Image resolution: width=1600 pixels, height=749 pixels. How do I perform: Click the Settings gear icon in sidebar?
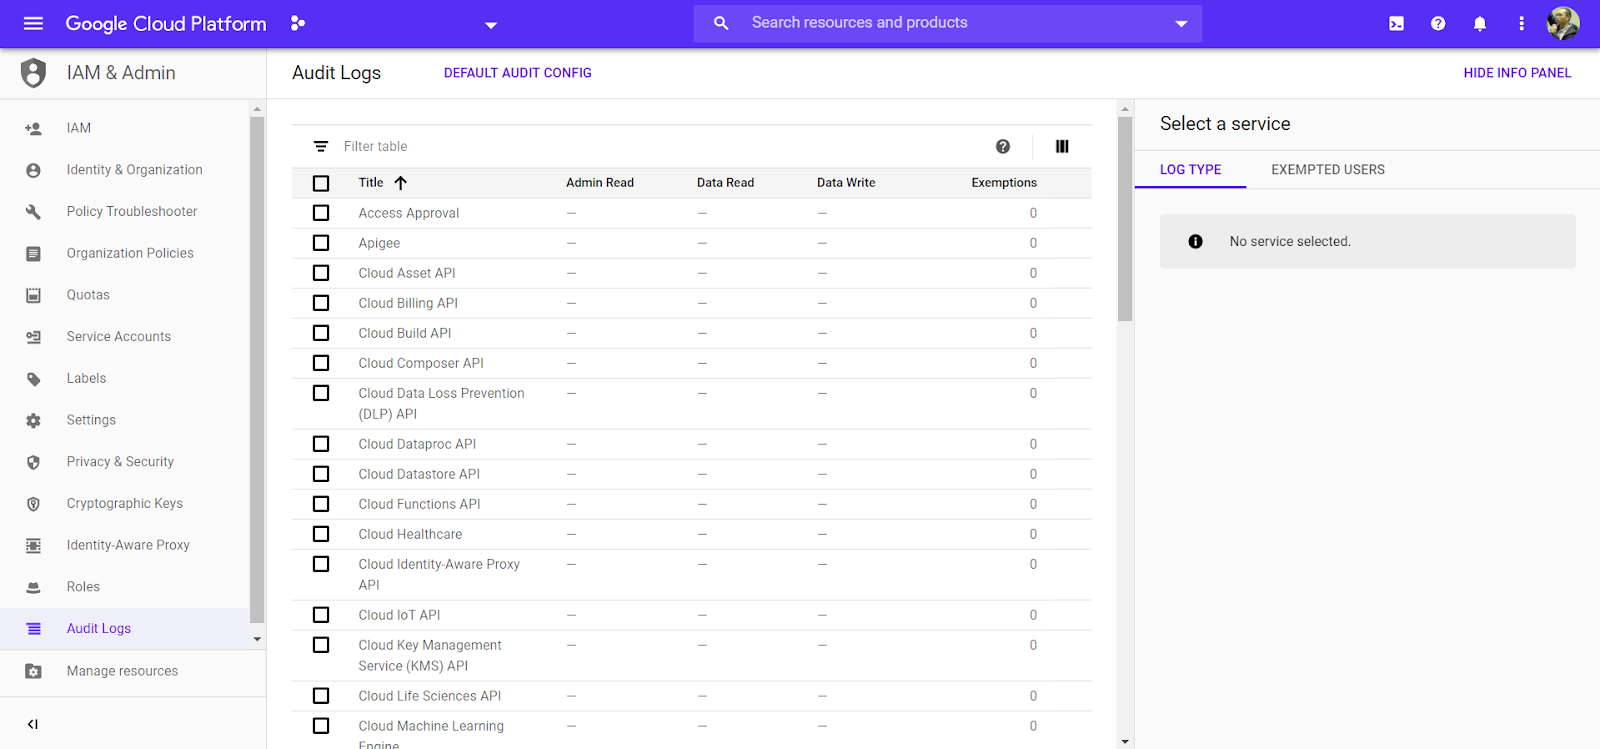pyautogui.click(x=33, y=421)
